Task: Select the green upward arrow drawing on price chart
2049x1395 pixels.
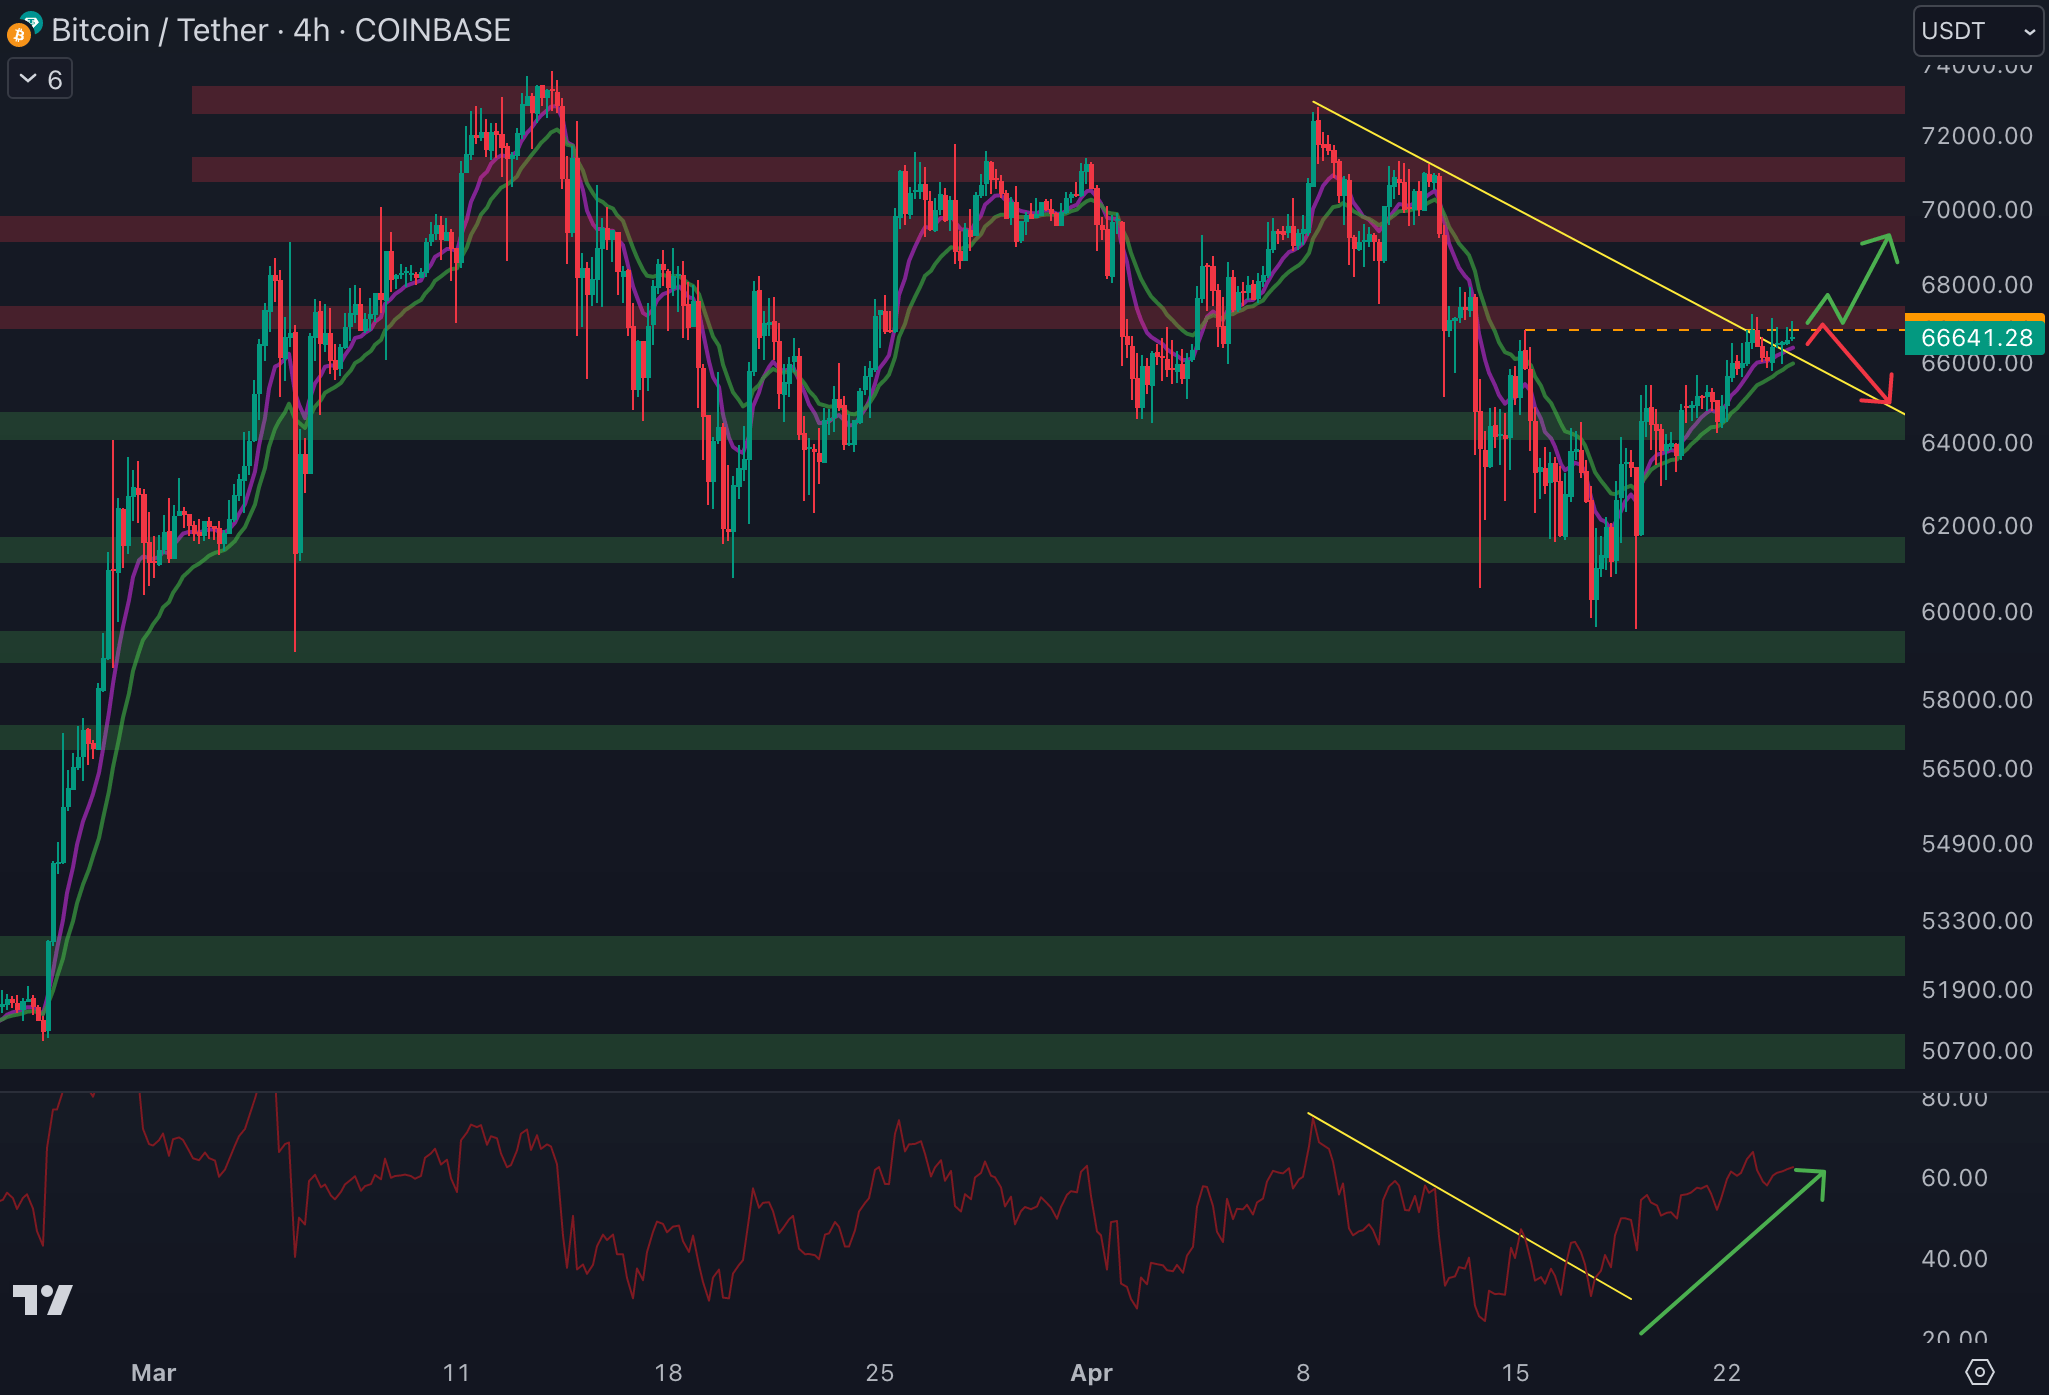Action: click(1865, 279)
